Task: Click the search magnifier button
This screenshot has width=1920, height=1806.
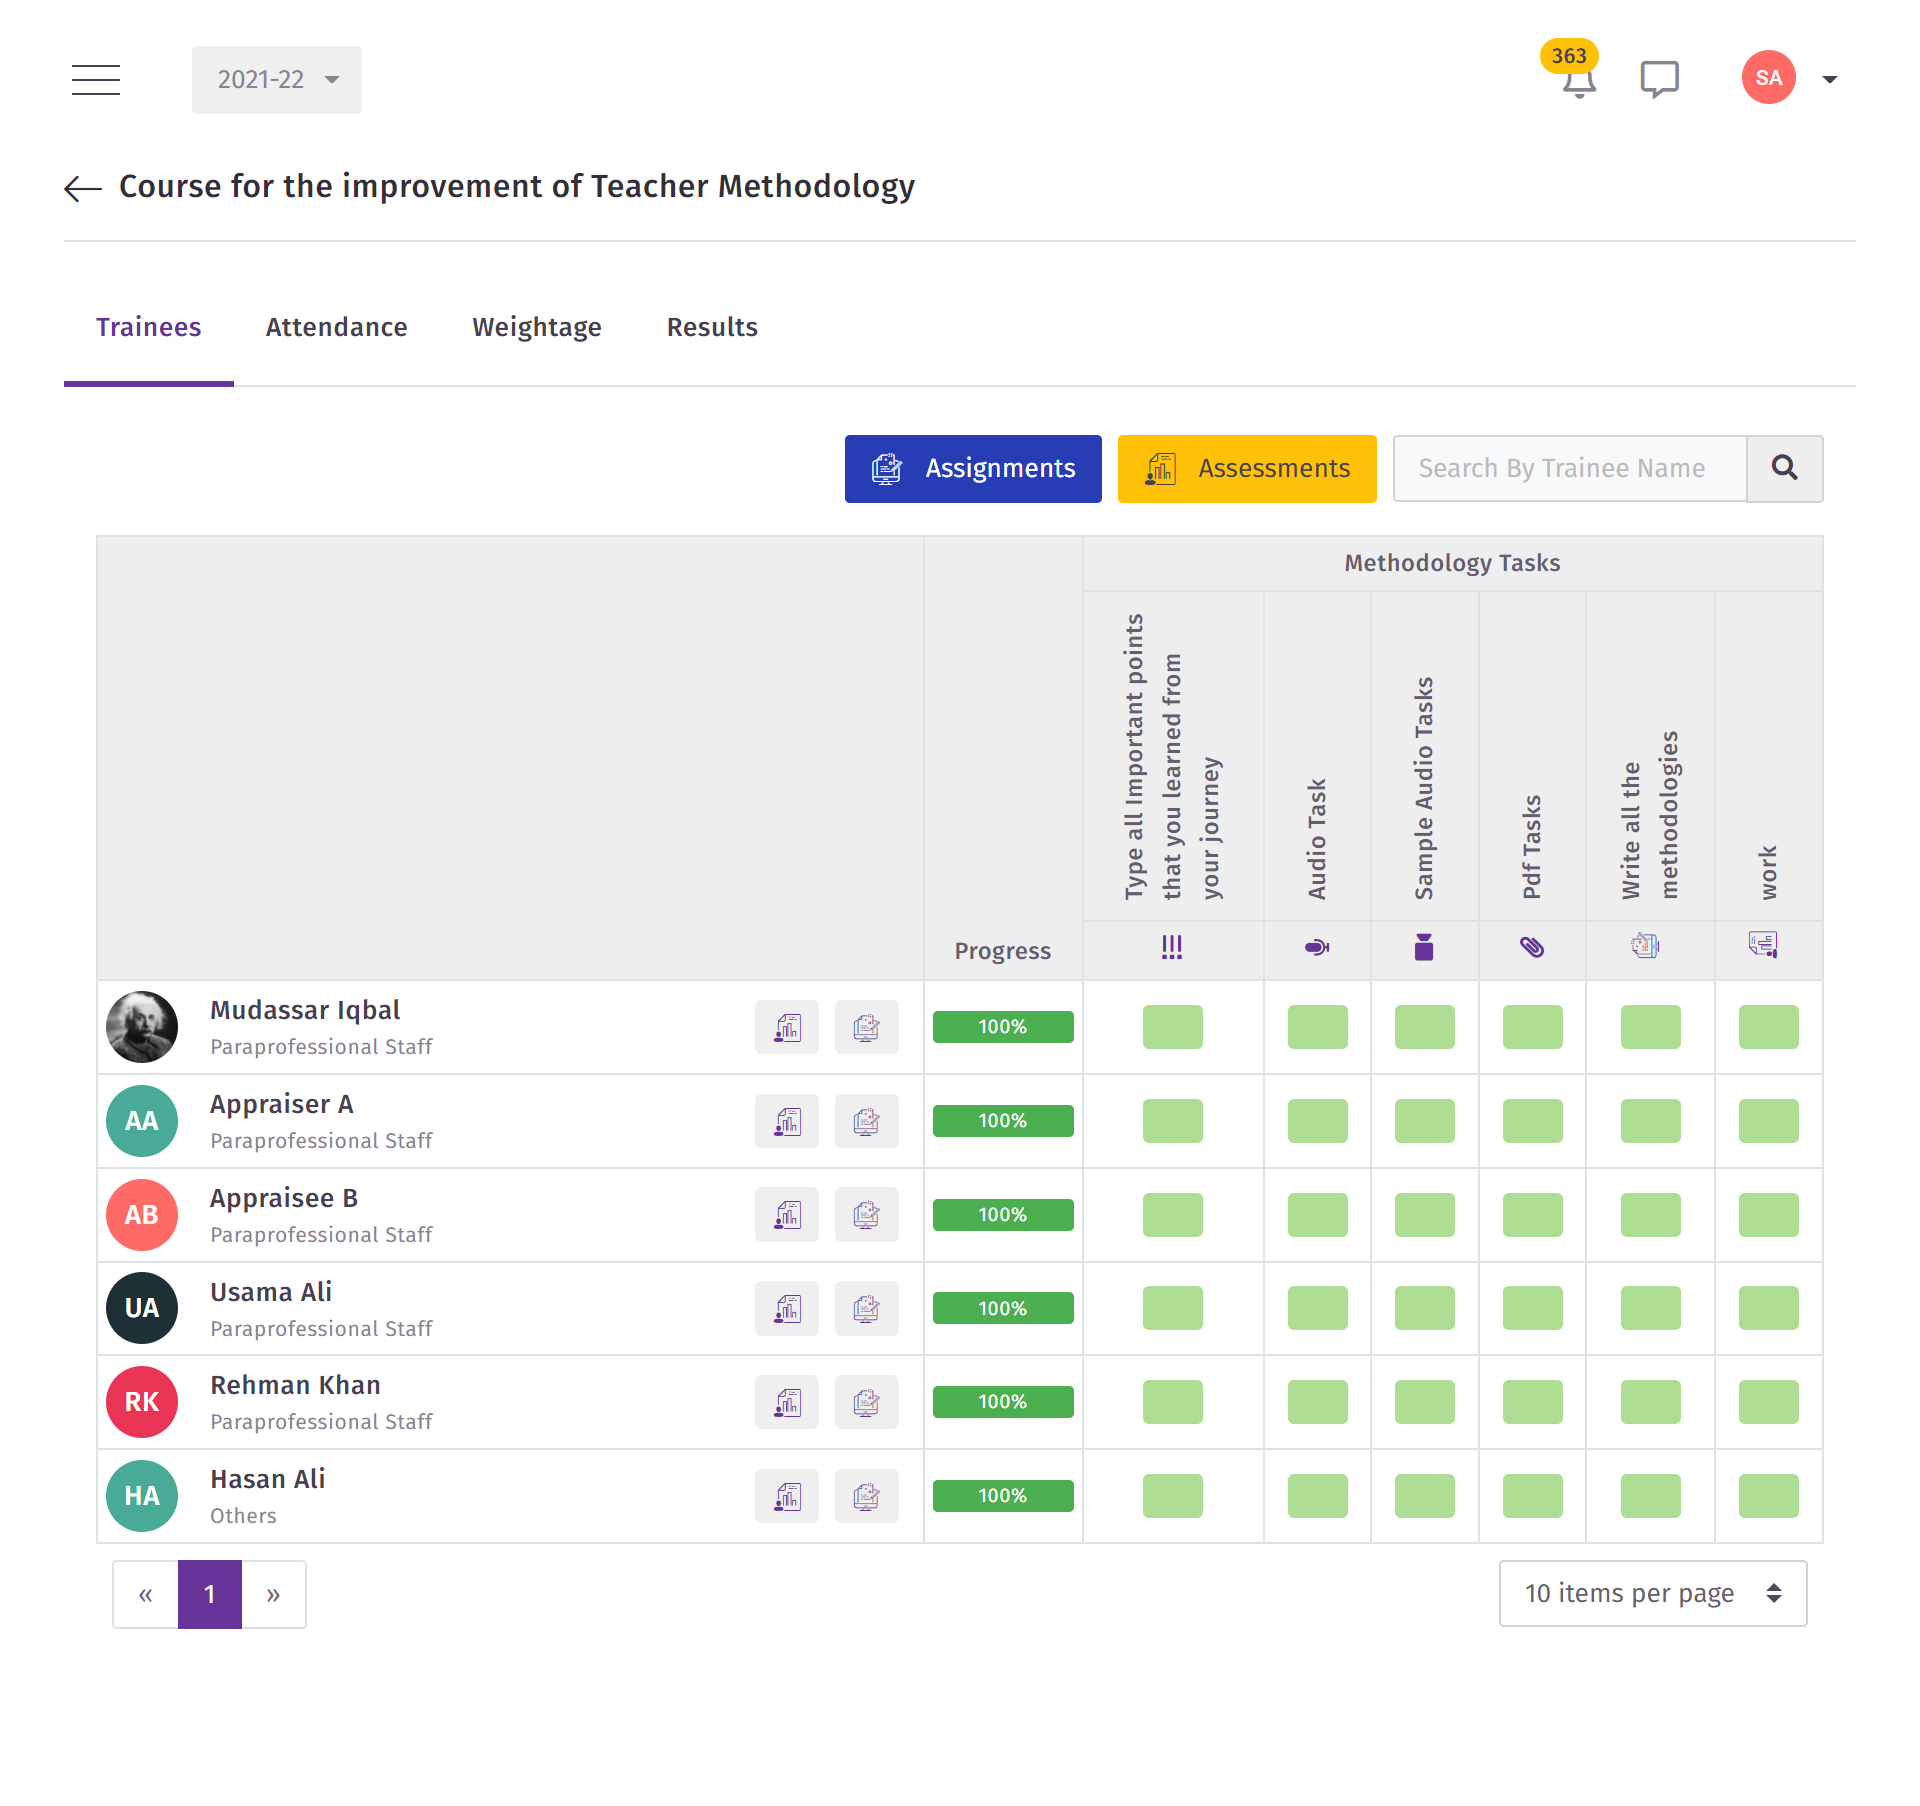Action: coord(1784,468)
